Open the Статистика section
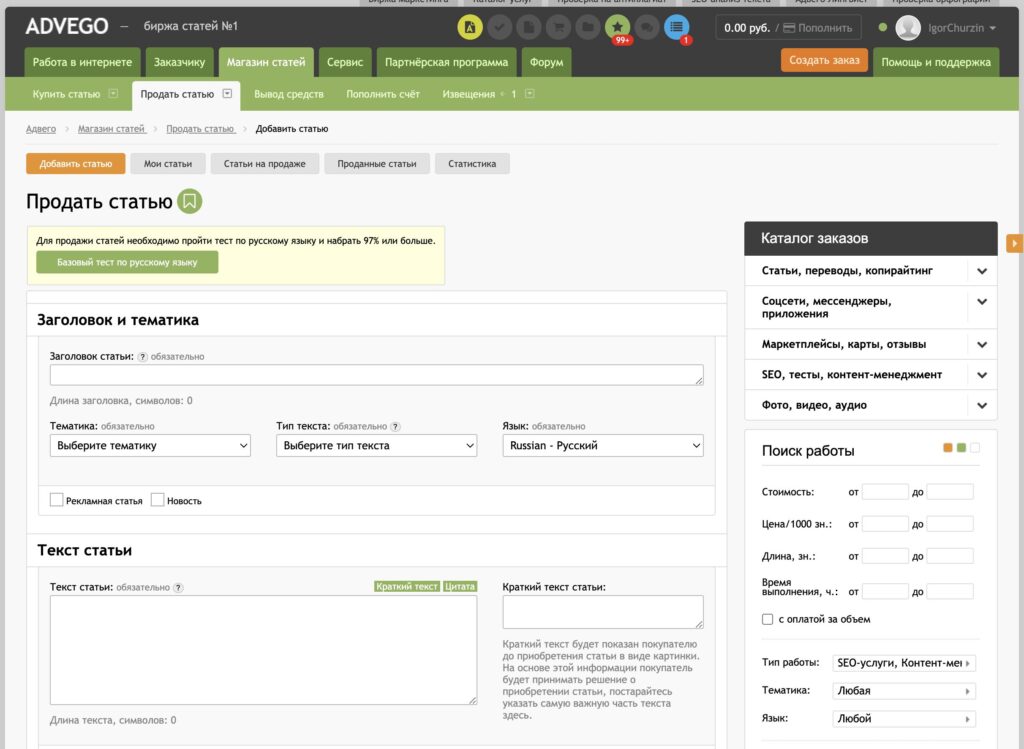This screenshot has height=749, width=1024. coord(472,164)
